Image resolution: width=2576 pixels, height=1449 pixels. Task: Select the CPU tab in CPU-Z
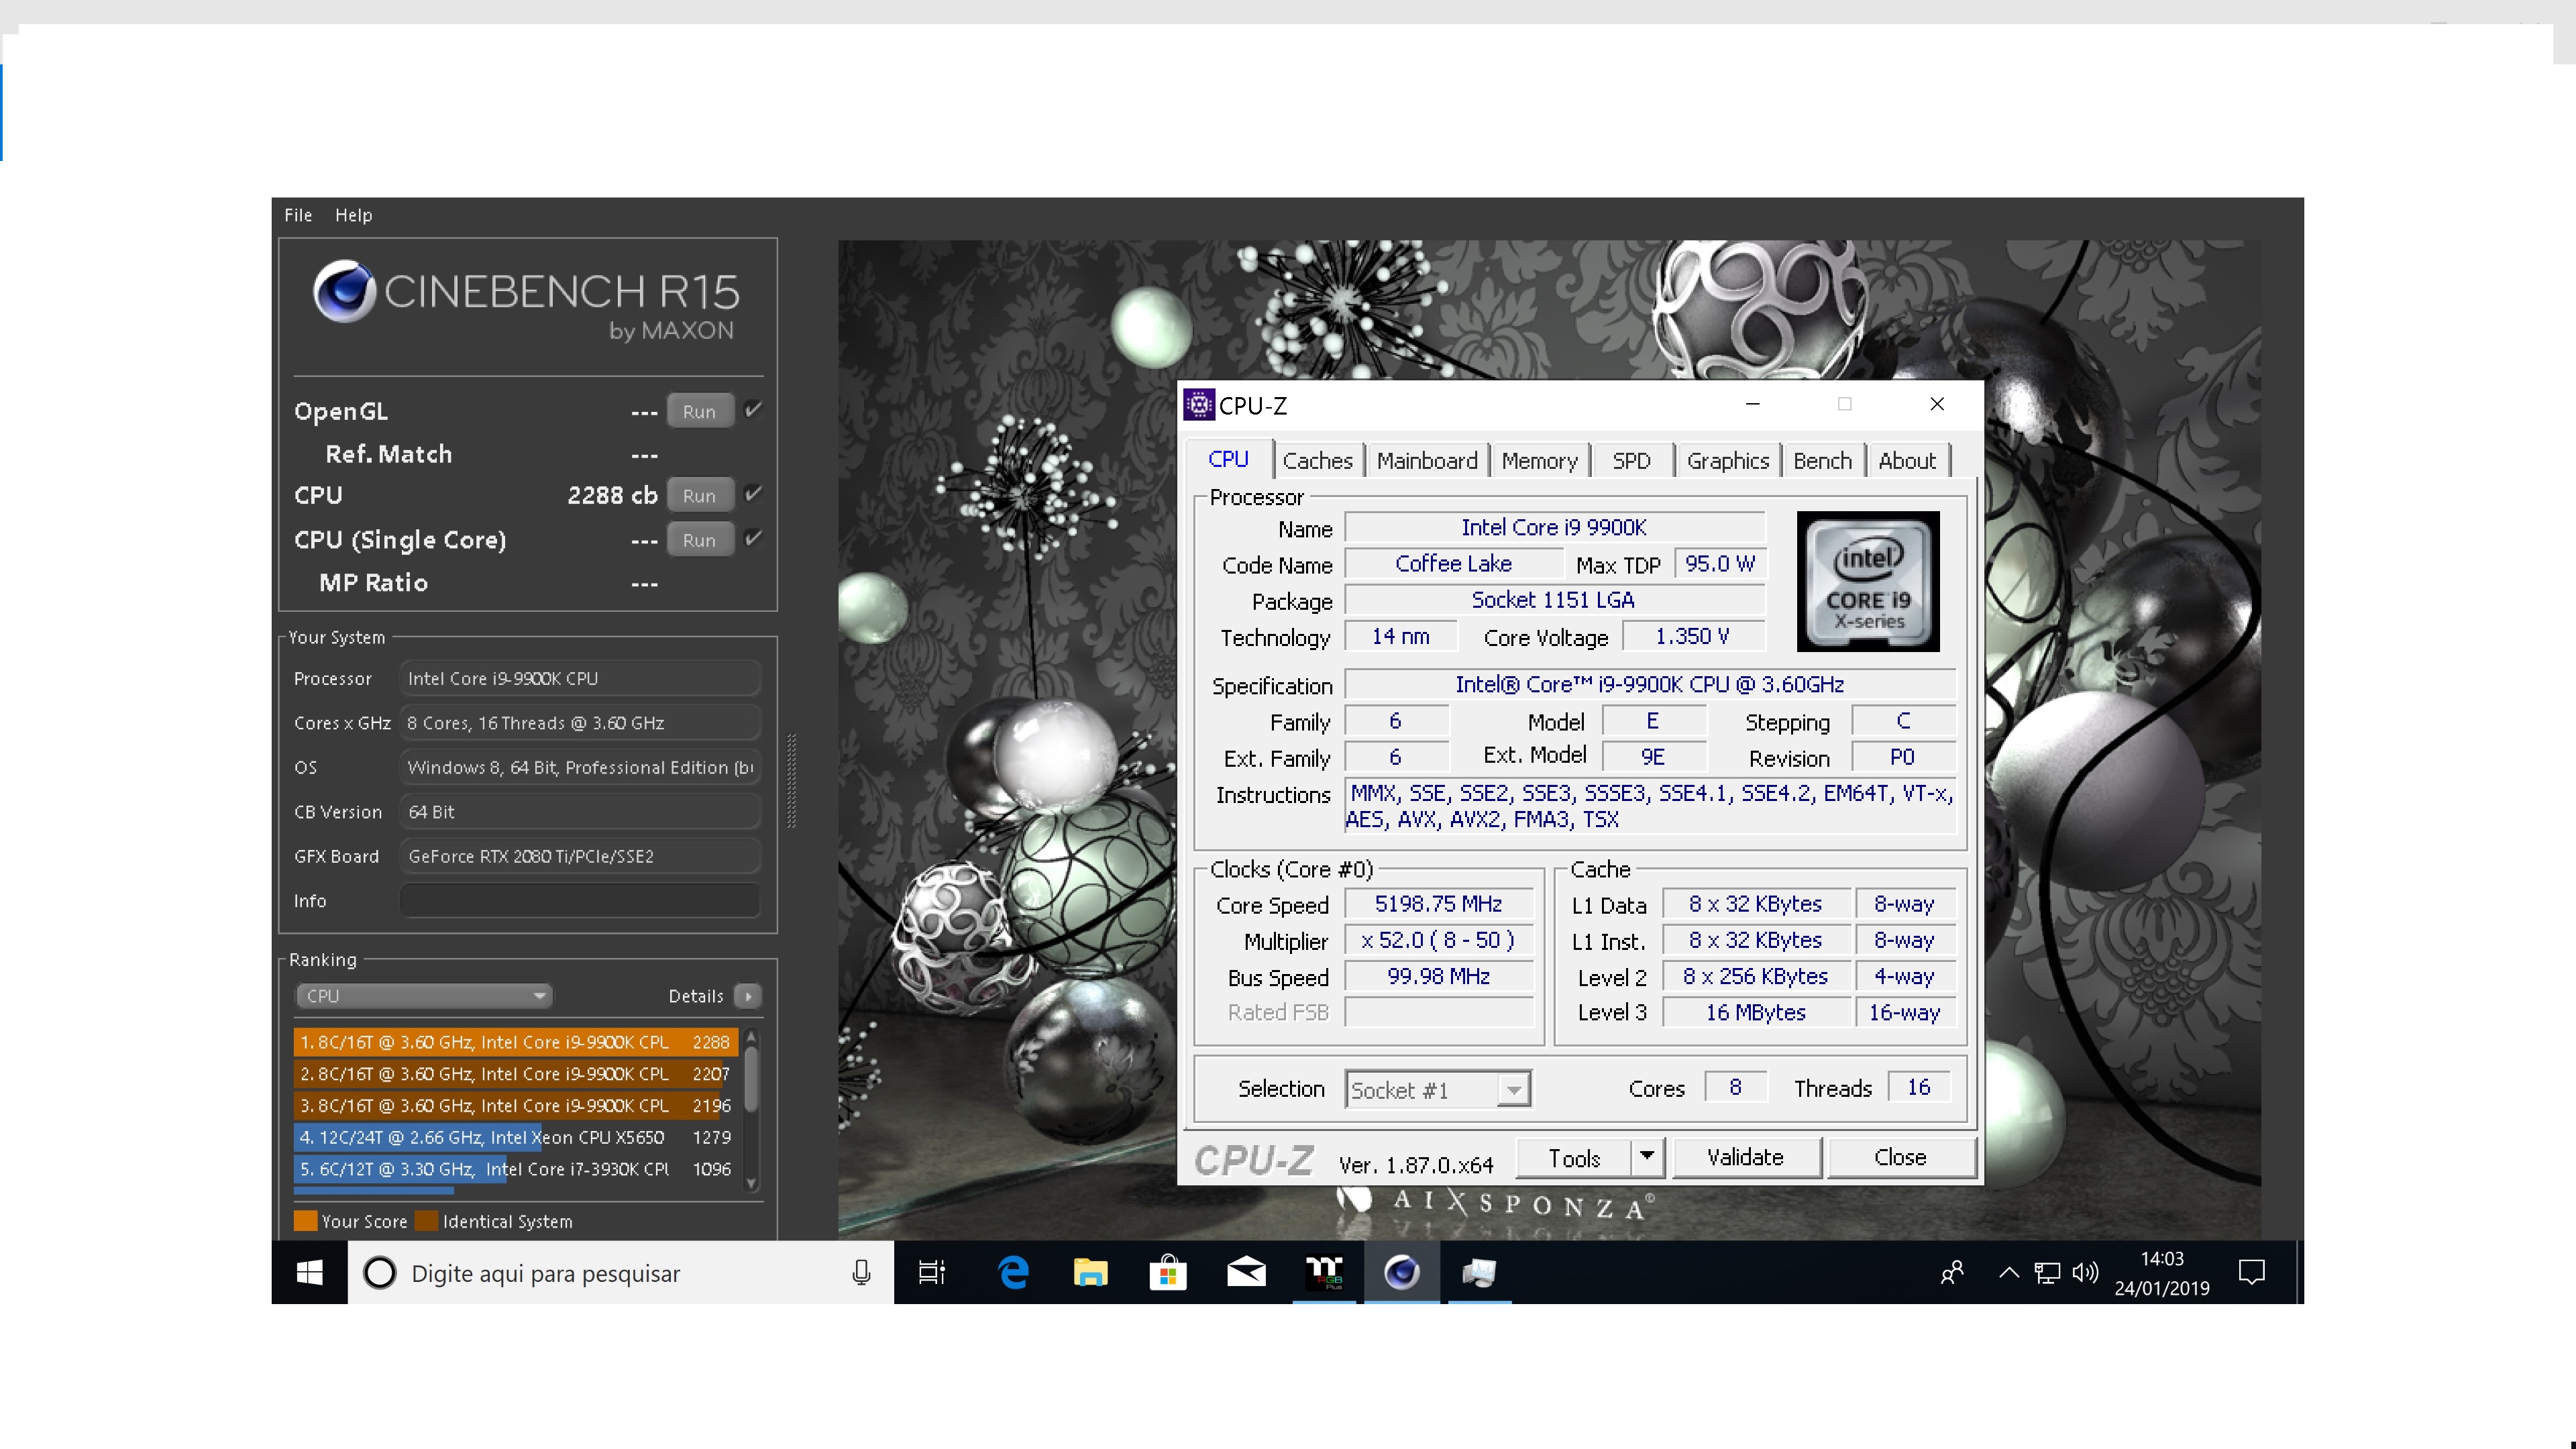click(1228, 459)
